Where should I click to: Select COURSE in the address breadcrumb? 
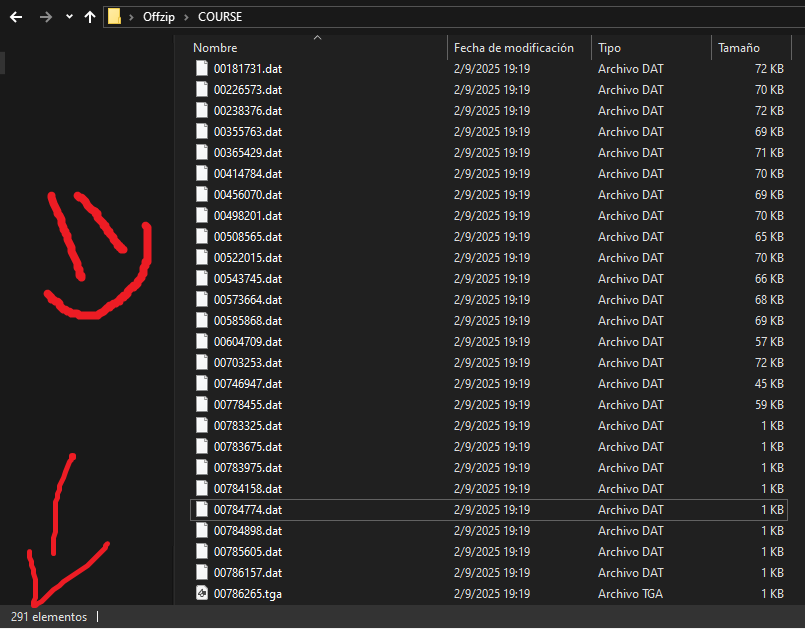pos(220,17)
